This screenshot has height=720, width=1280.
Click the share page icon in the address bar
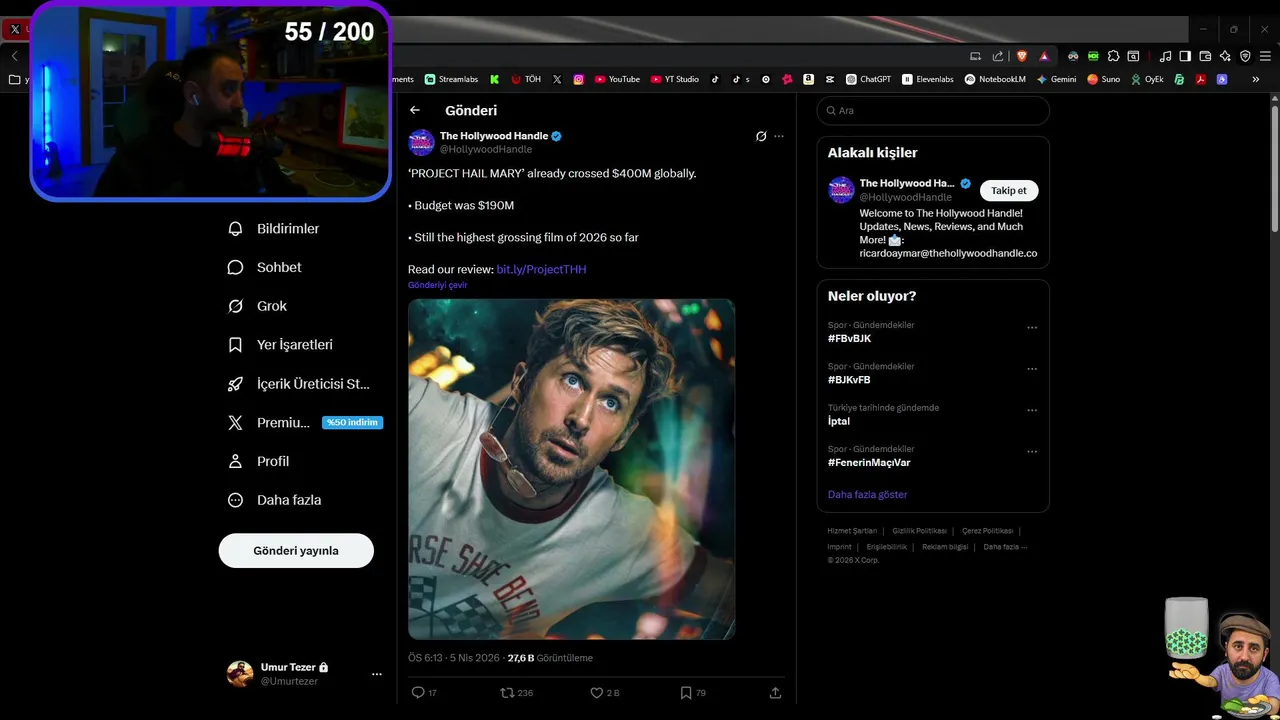tap(998, 56)
